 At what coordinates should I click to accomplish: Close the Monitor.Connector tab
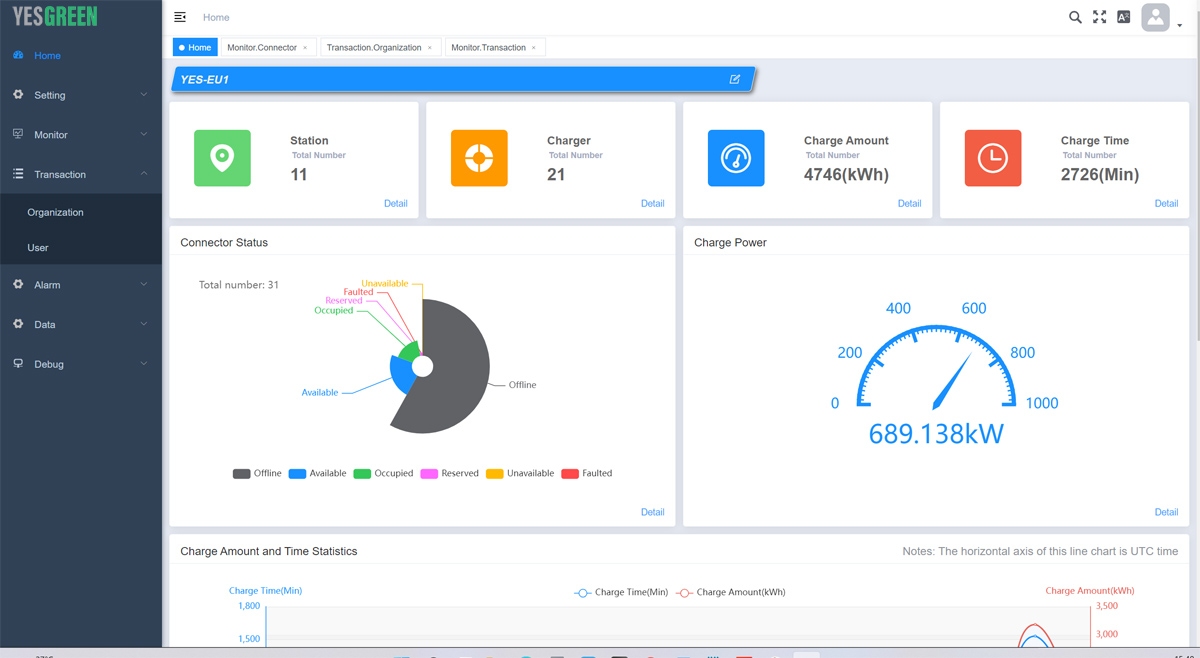coord(305,48)
